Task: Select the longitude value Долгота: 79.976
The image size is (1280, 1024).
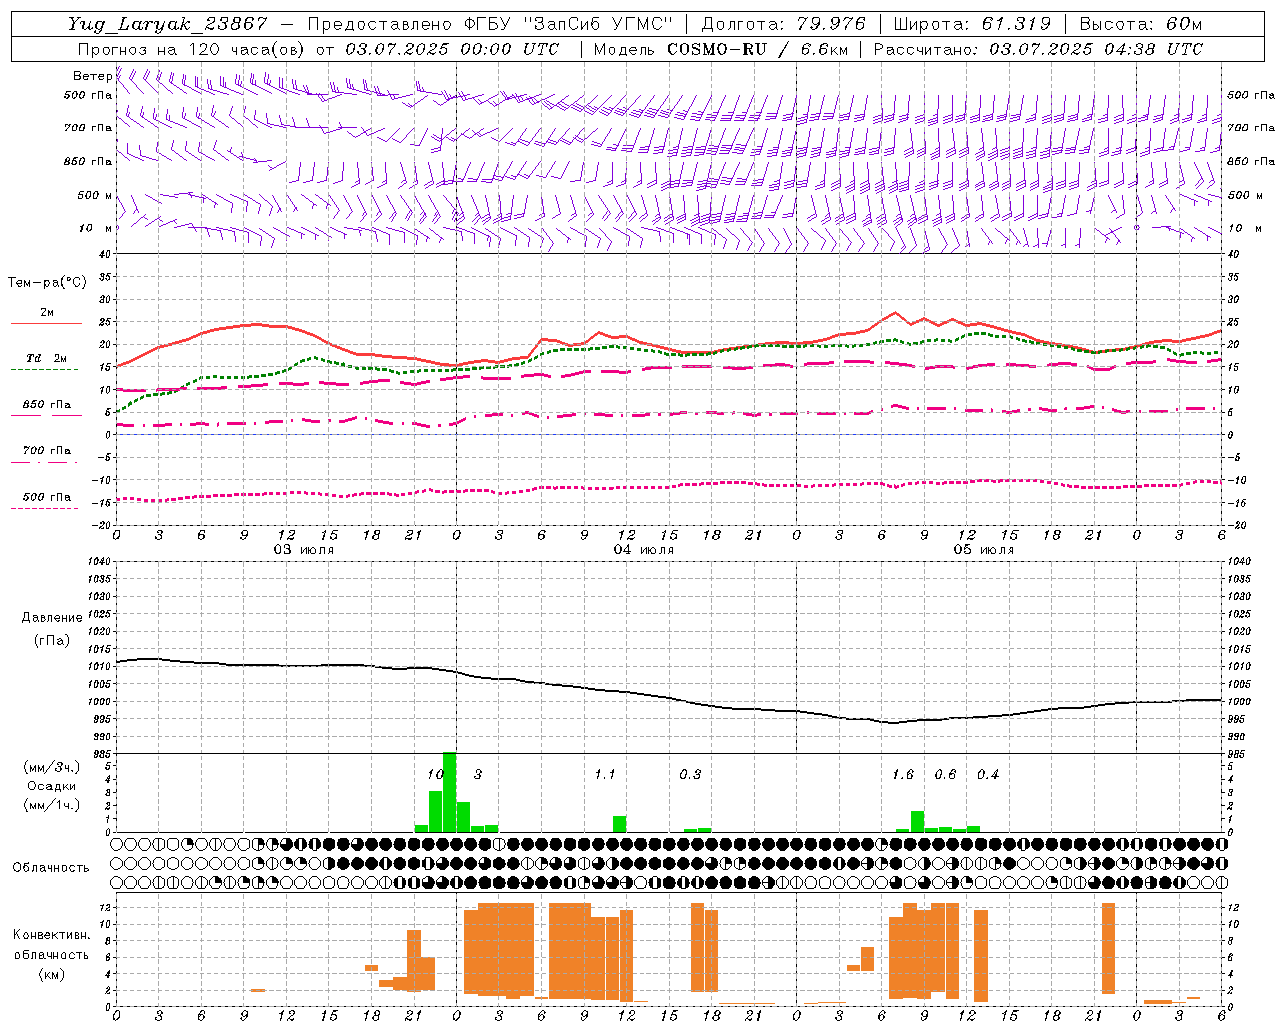Action: [x=784, y=24]
